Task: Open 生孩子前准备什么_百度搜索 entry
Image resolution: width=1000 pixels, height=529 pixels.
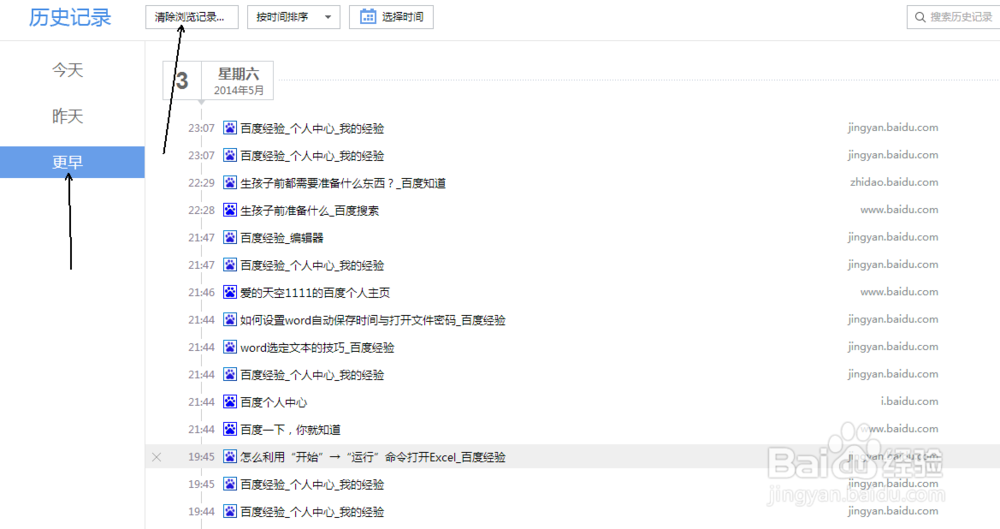Action: click(309, 211)
